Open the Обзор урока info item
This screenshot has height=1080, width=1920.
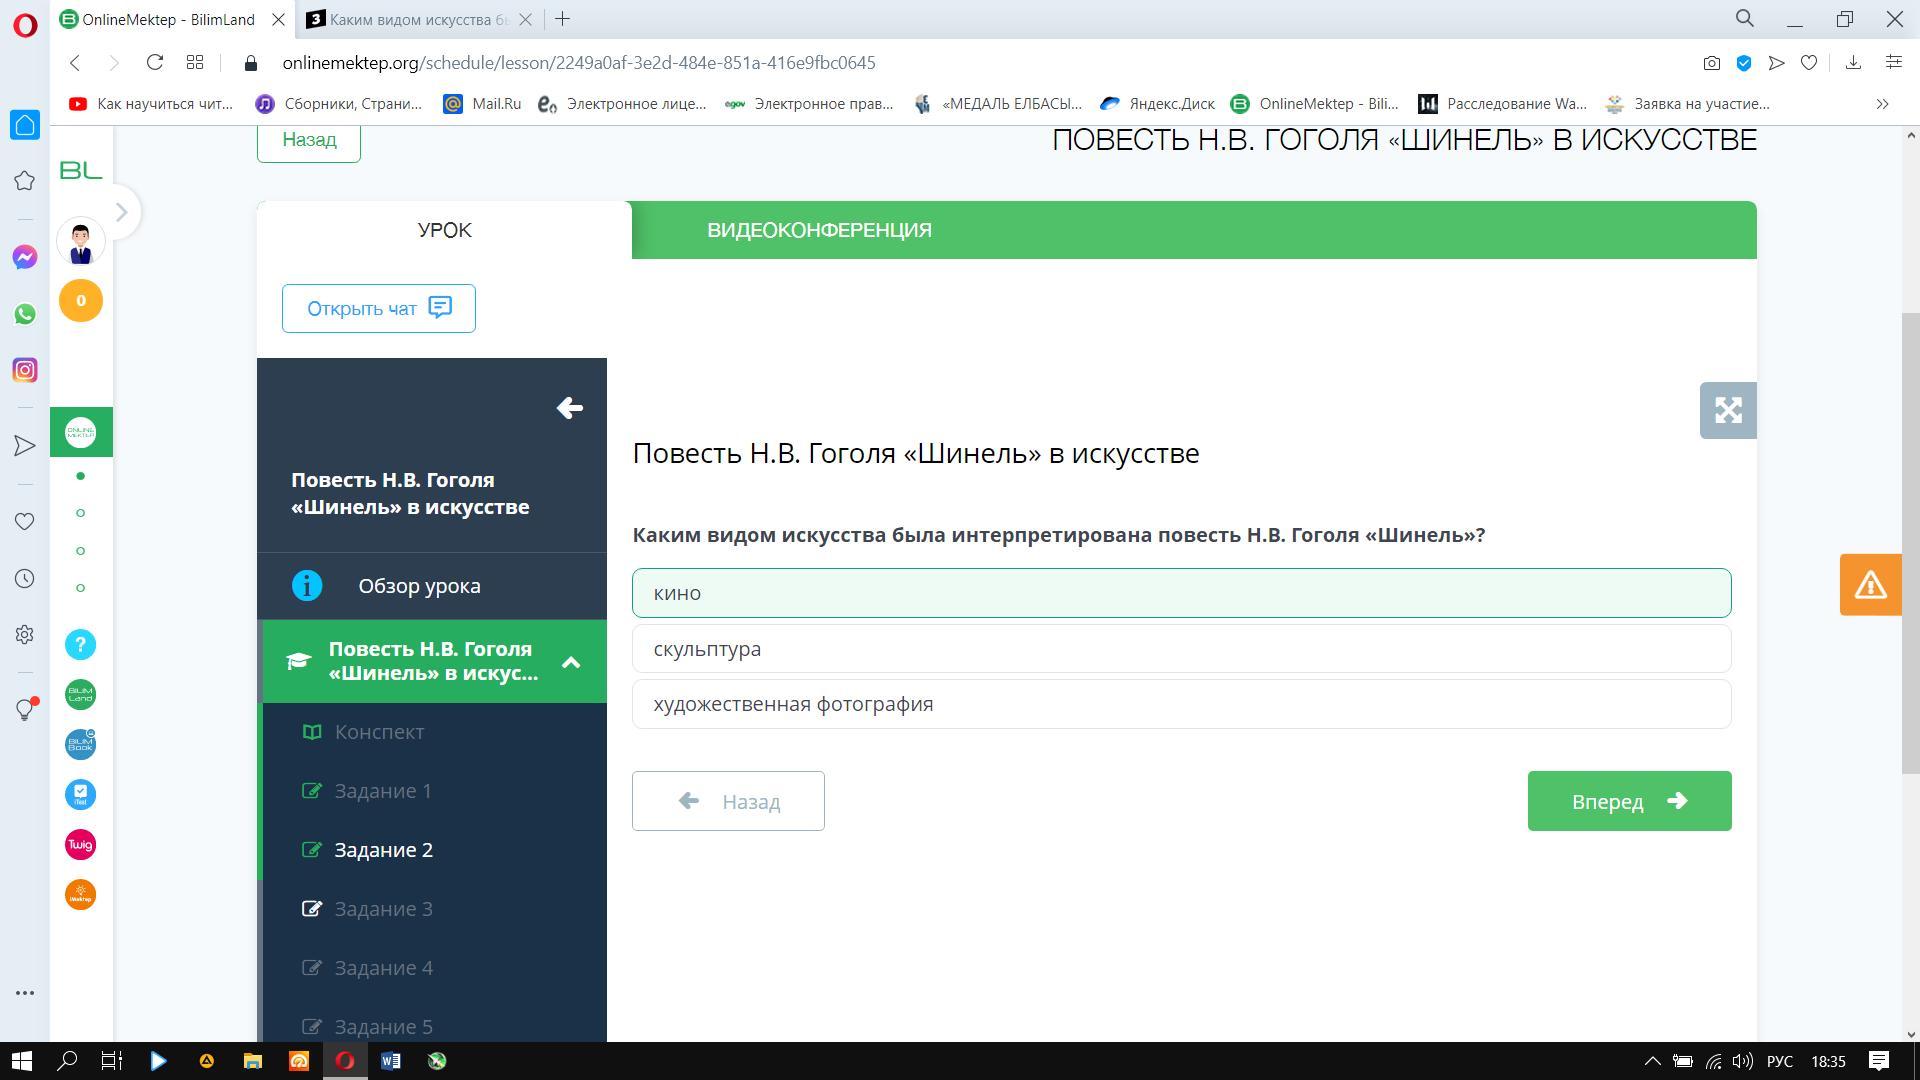(x=419, y=586)
